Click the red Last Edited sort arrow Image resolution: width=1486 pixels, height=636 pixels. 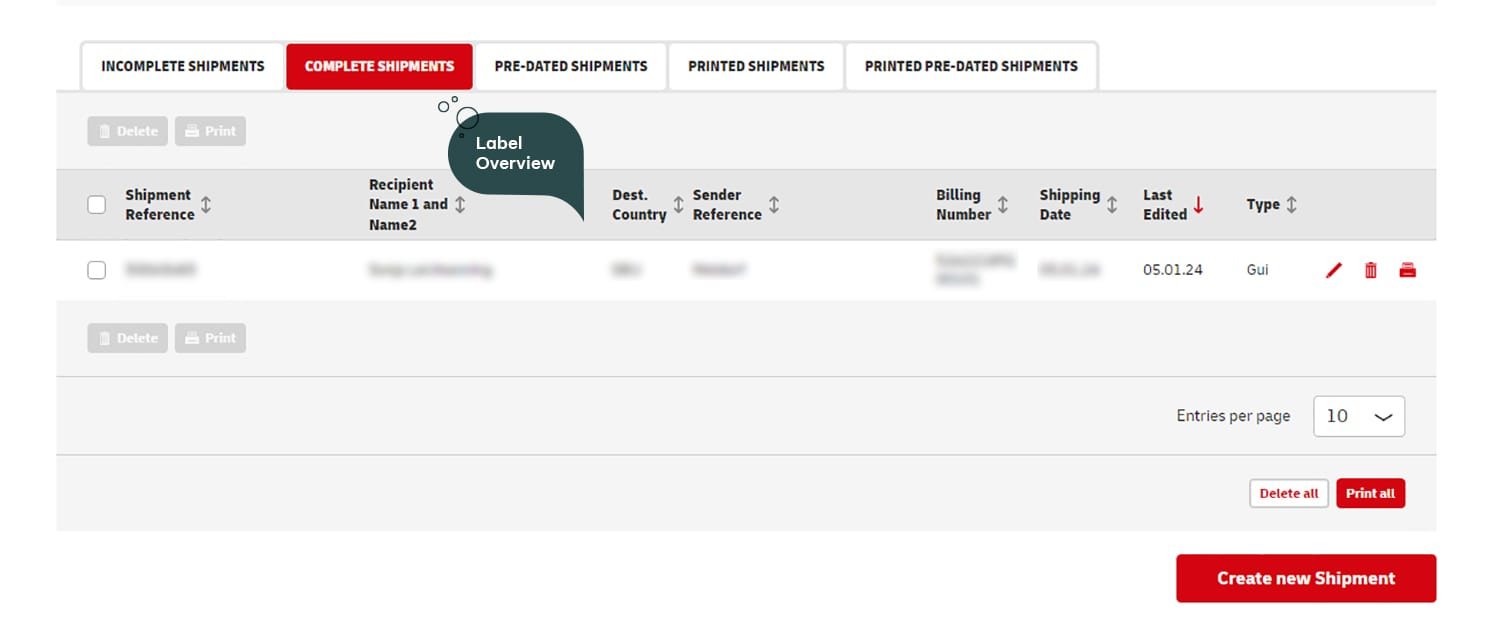[x=1198, y=205]
